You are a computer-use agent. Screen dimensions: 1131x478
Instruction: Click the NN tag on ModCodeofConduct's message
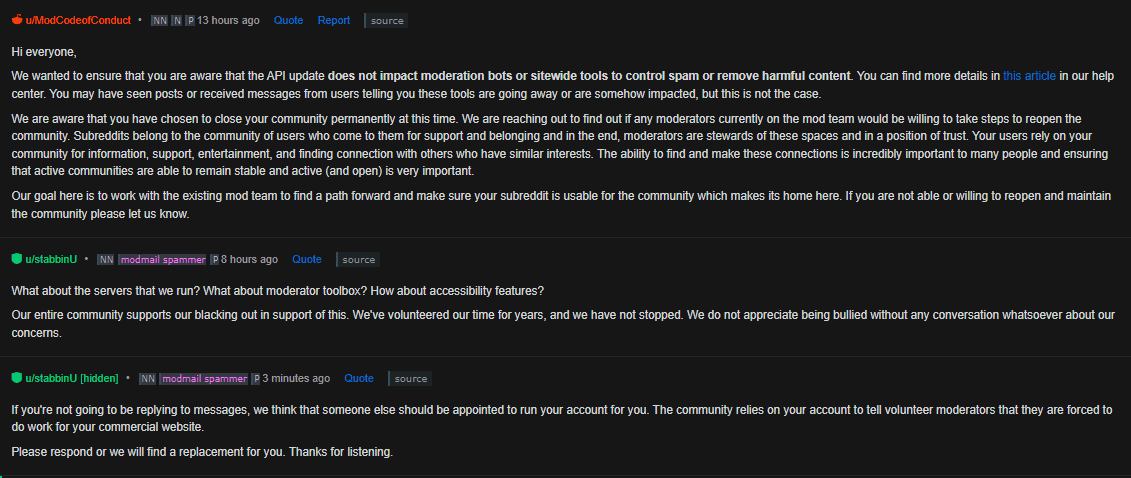(x=159, y=20)
